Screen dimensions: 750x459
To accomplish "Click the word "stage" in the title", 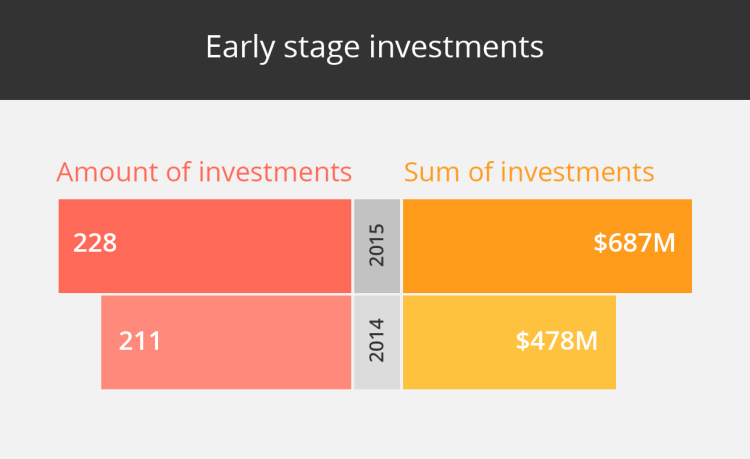I will 321,49.
